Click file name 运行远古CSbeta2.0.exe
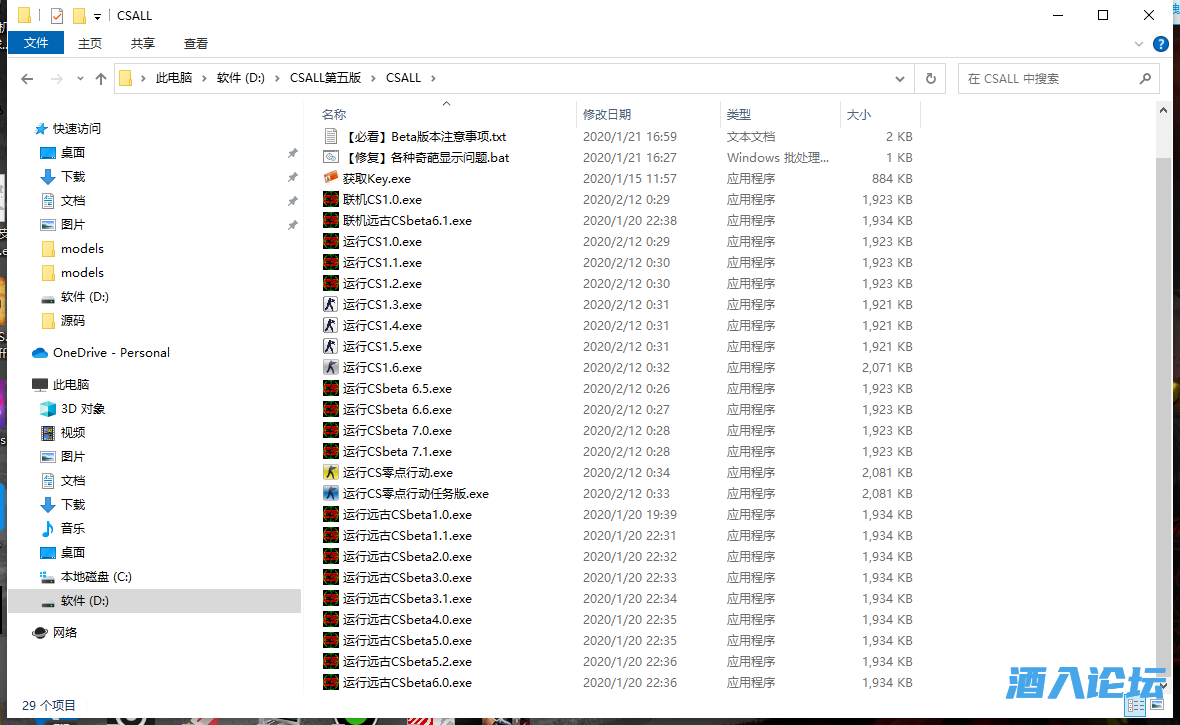The image size is (1180, 725). tap(407, 557)
